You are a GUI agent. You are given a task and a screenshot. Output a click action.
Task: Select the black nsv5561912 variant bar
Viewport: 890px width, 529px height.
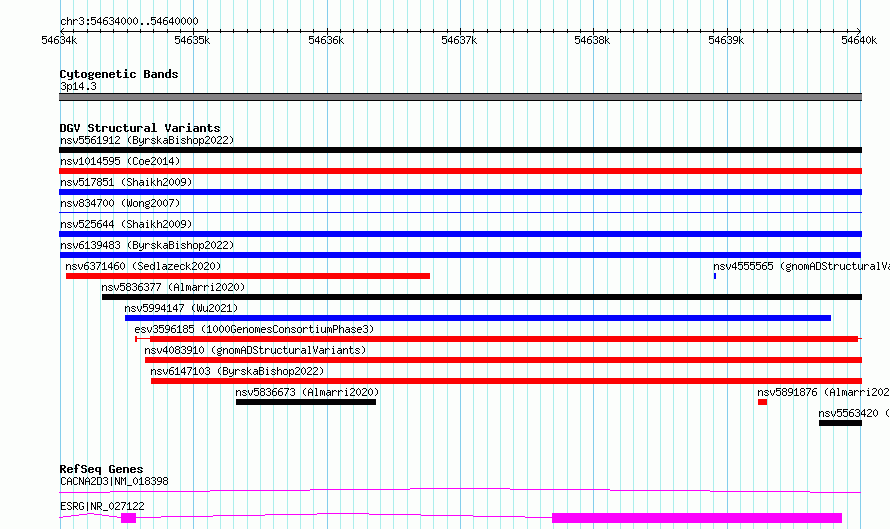click(460, 150)
